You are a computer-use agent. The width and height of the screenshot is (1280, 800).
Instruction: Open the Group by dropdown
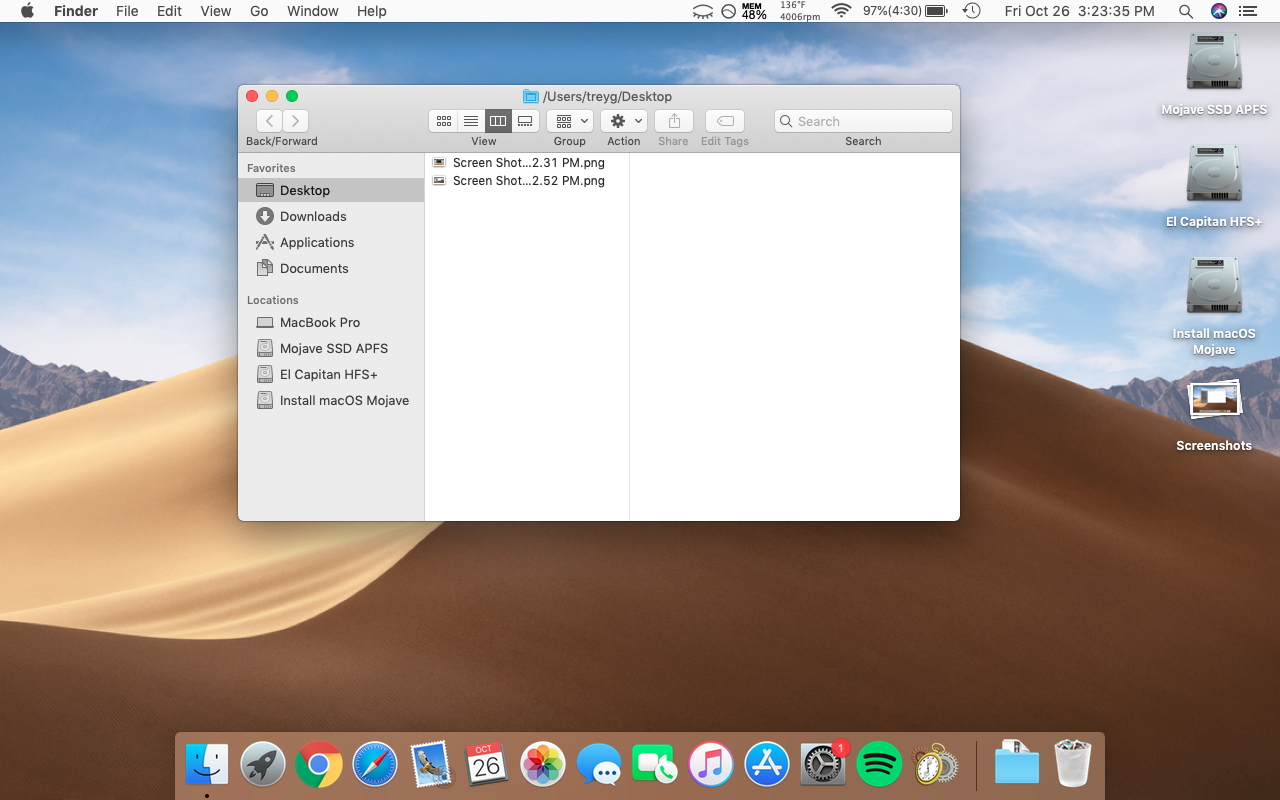coord(570,121)
